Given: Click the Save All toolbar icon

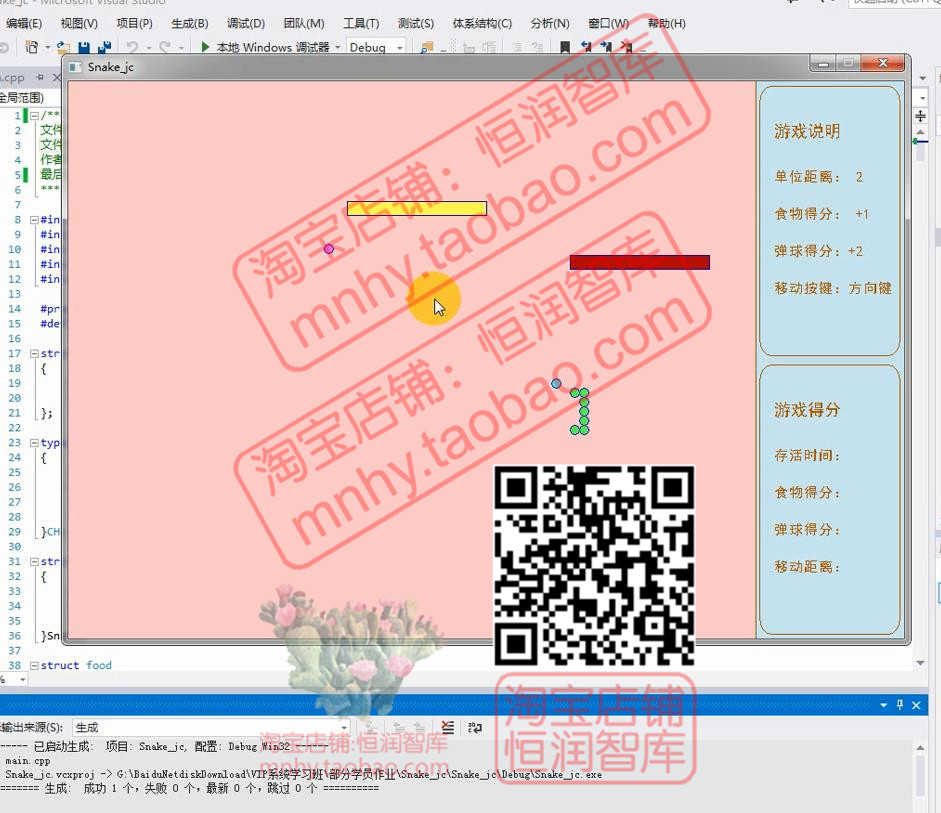Looking at the screenshot, I should (104, 47).
